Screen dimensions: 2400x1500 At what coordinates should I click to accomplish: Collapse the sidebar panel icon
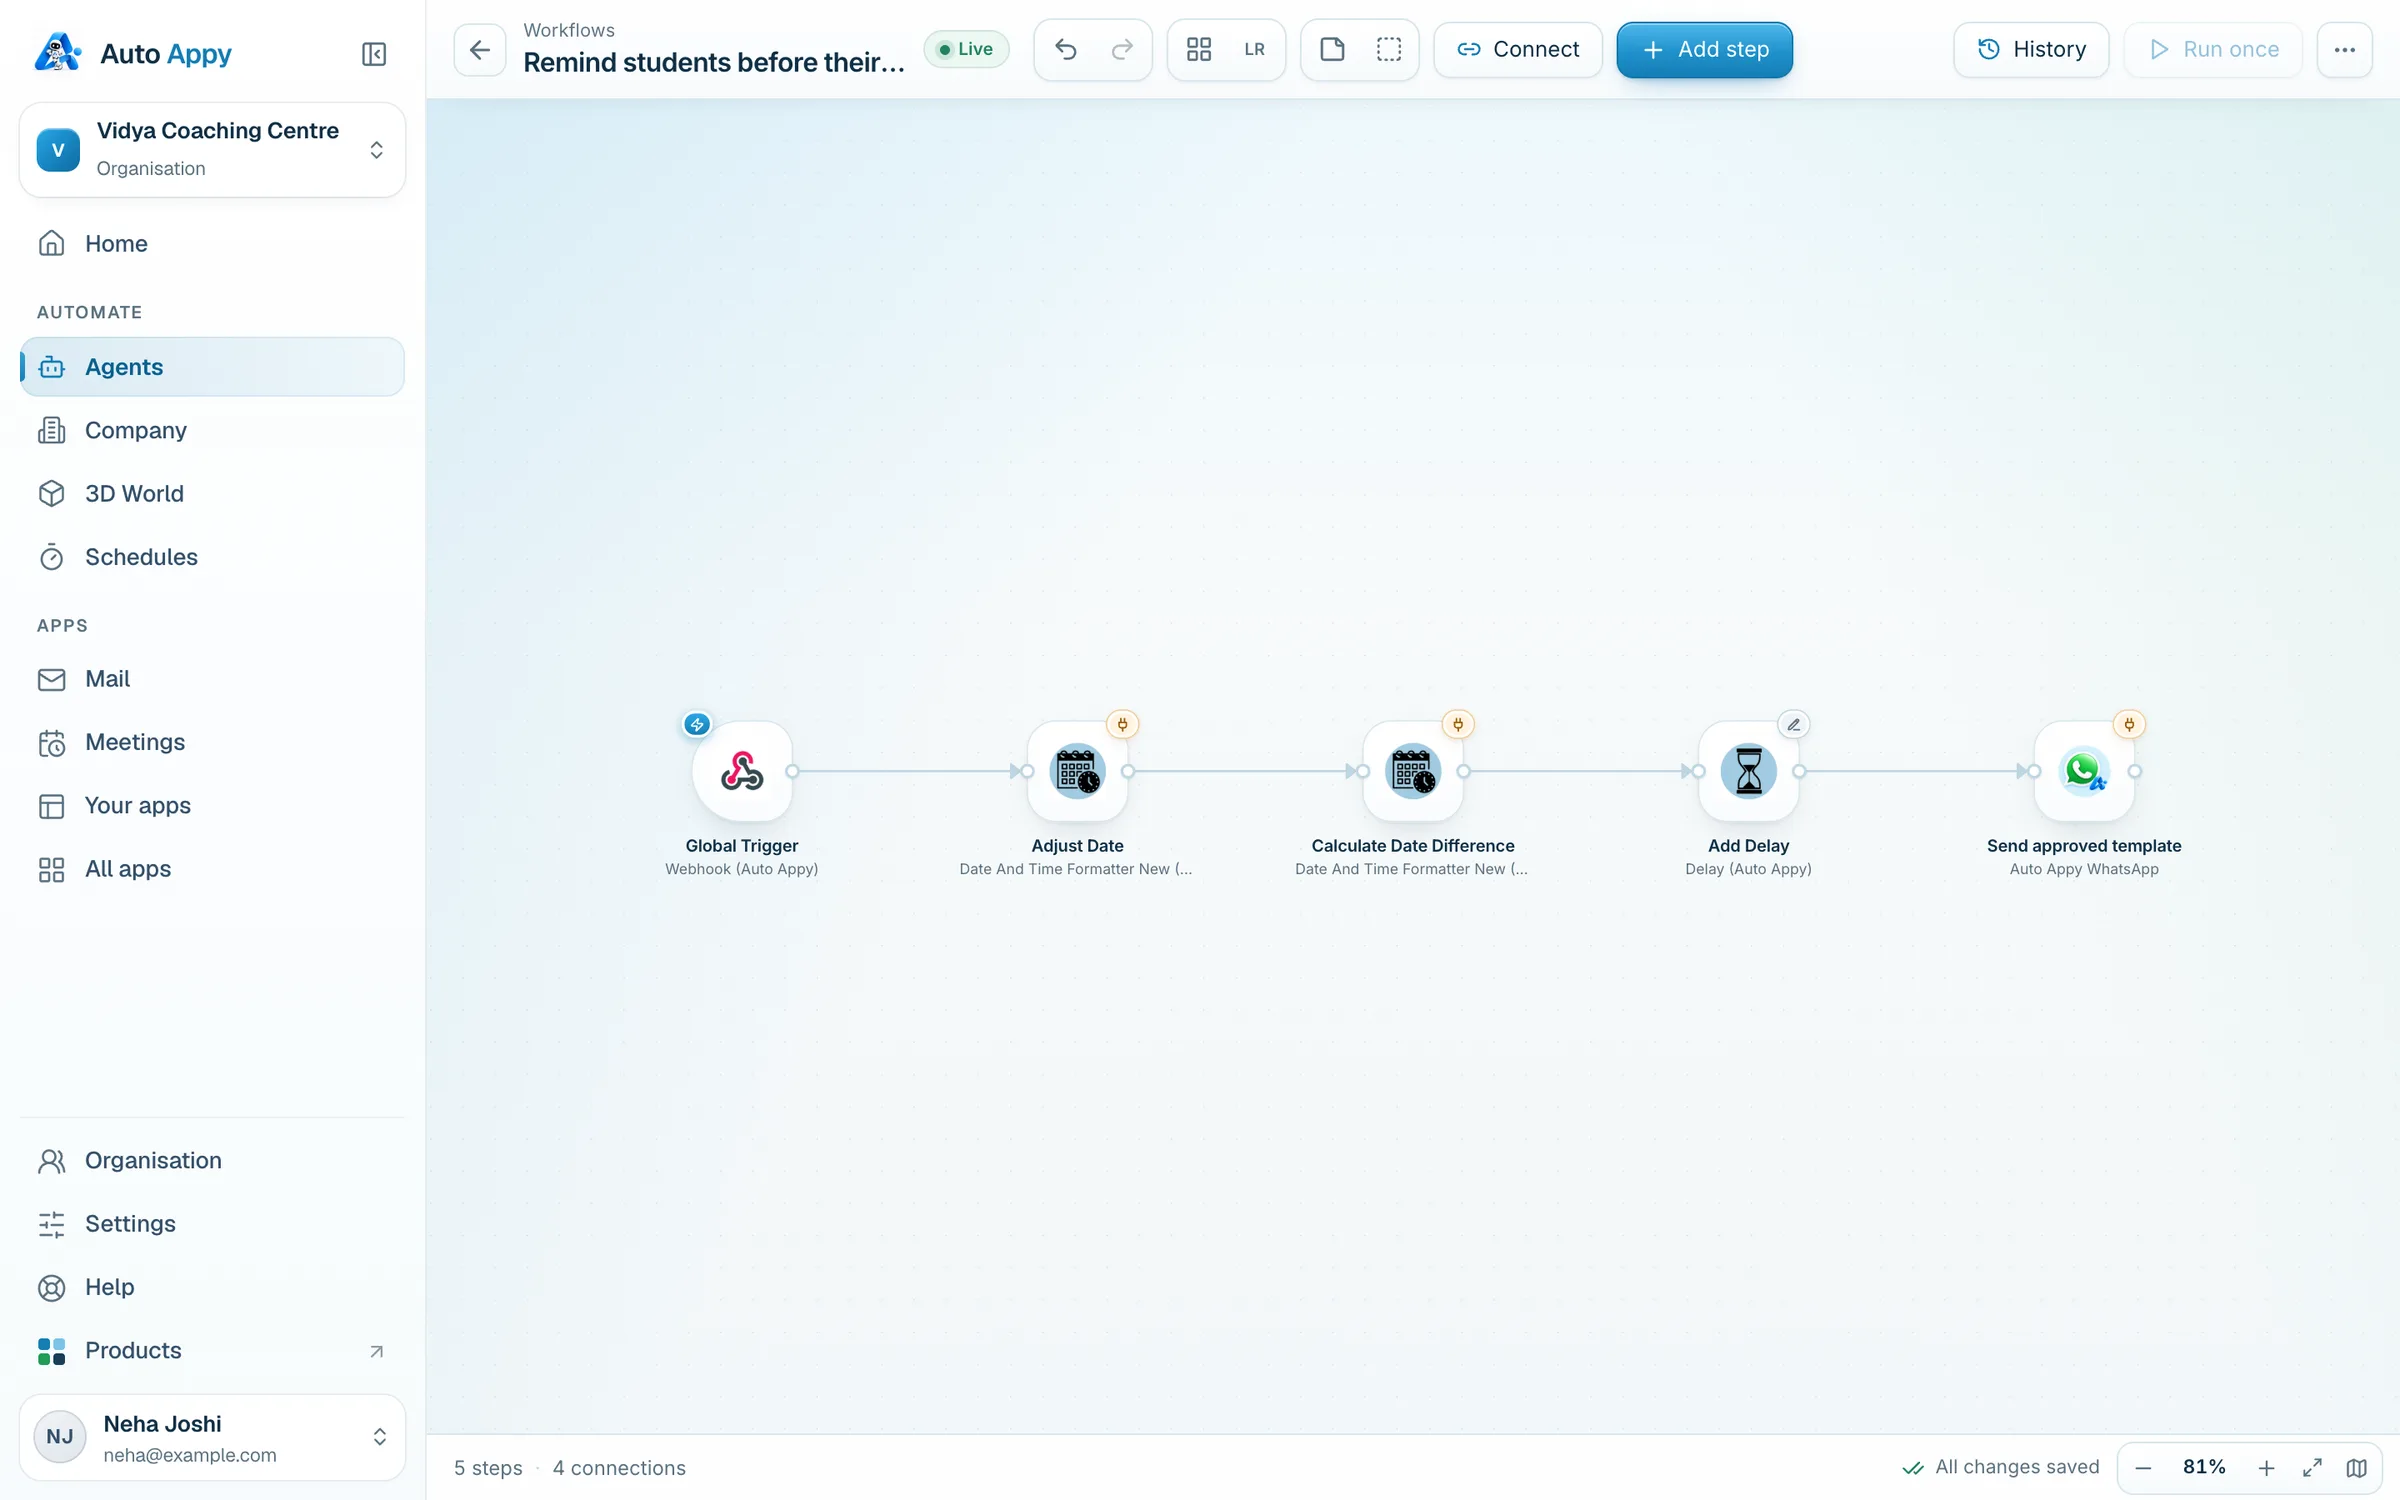pos(373,54)
